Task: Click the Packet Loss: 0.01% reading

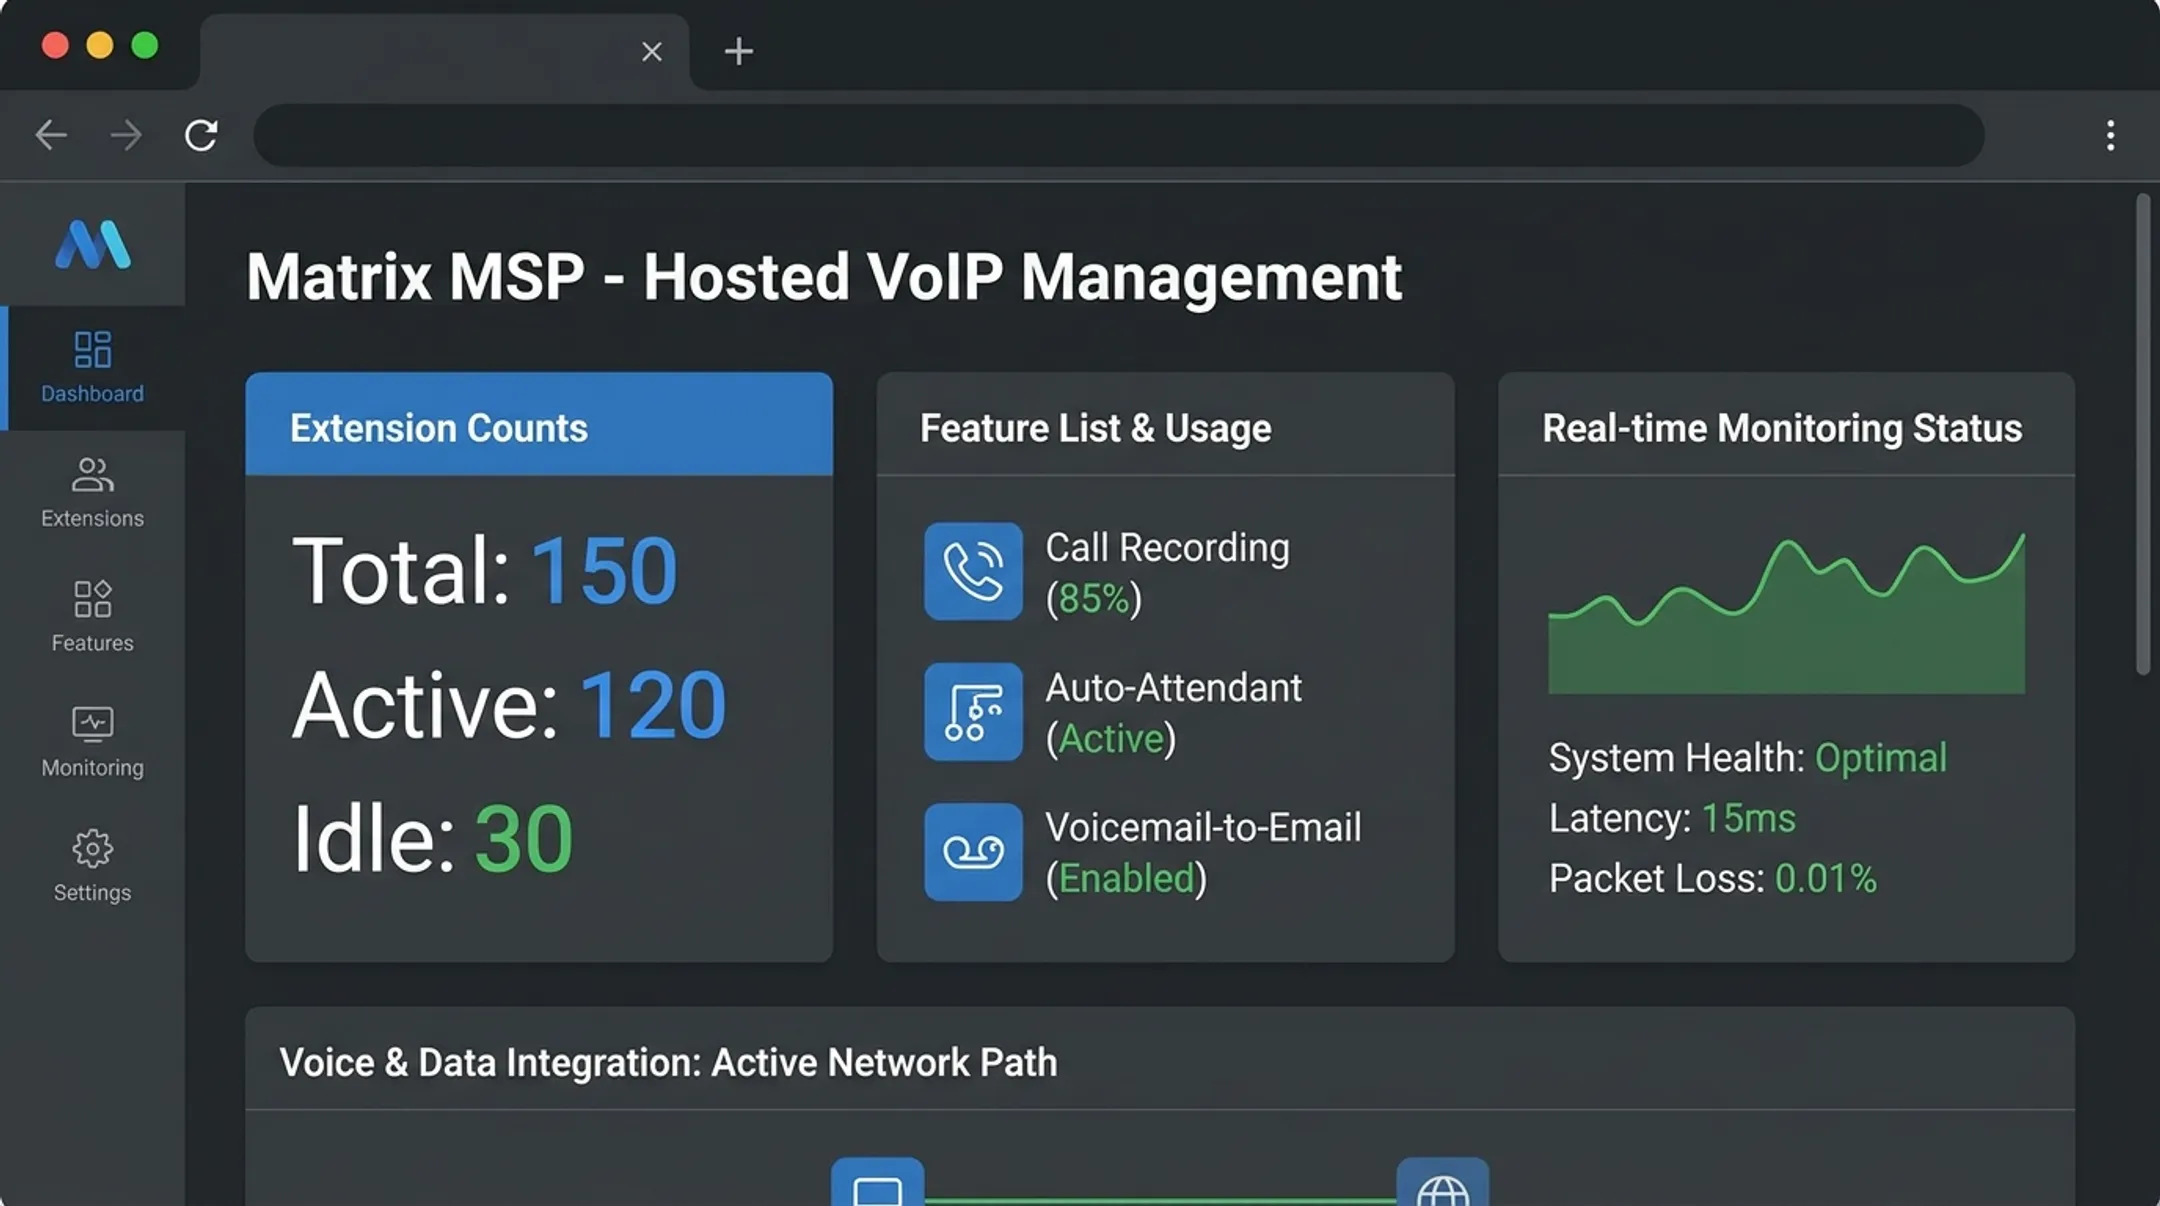Action: pyautogui.click(x=1713, y=878)
